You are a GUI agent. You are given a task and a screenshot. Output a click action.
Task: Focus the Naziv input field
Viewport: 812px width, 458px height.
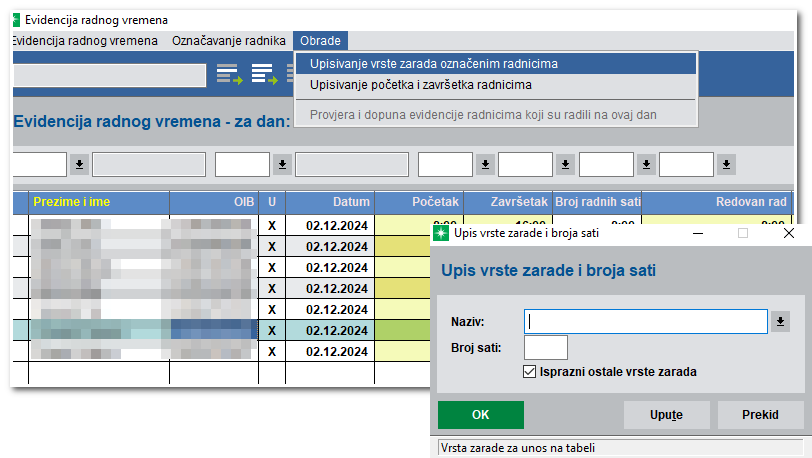645,321
